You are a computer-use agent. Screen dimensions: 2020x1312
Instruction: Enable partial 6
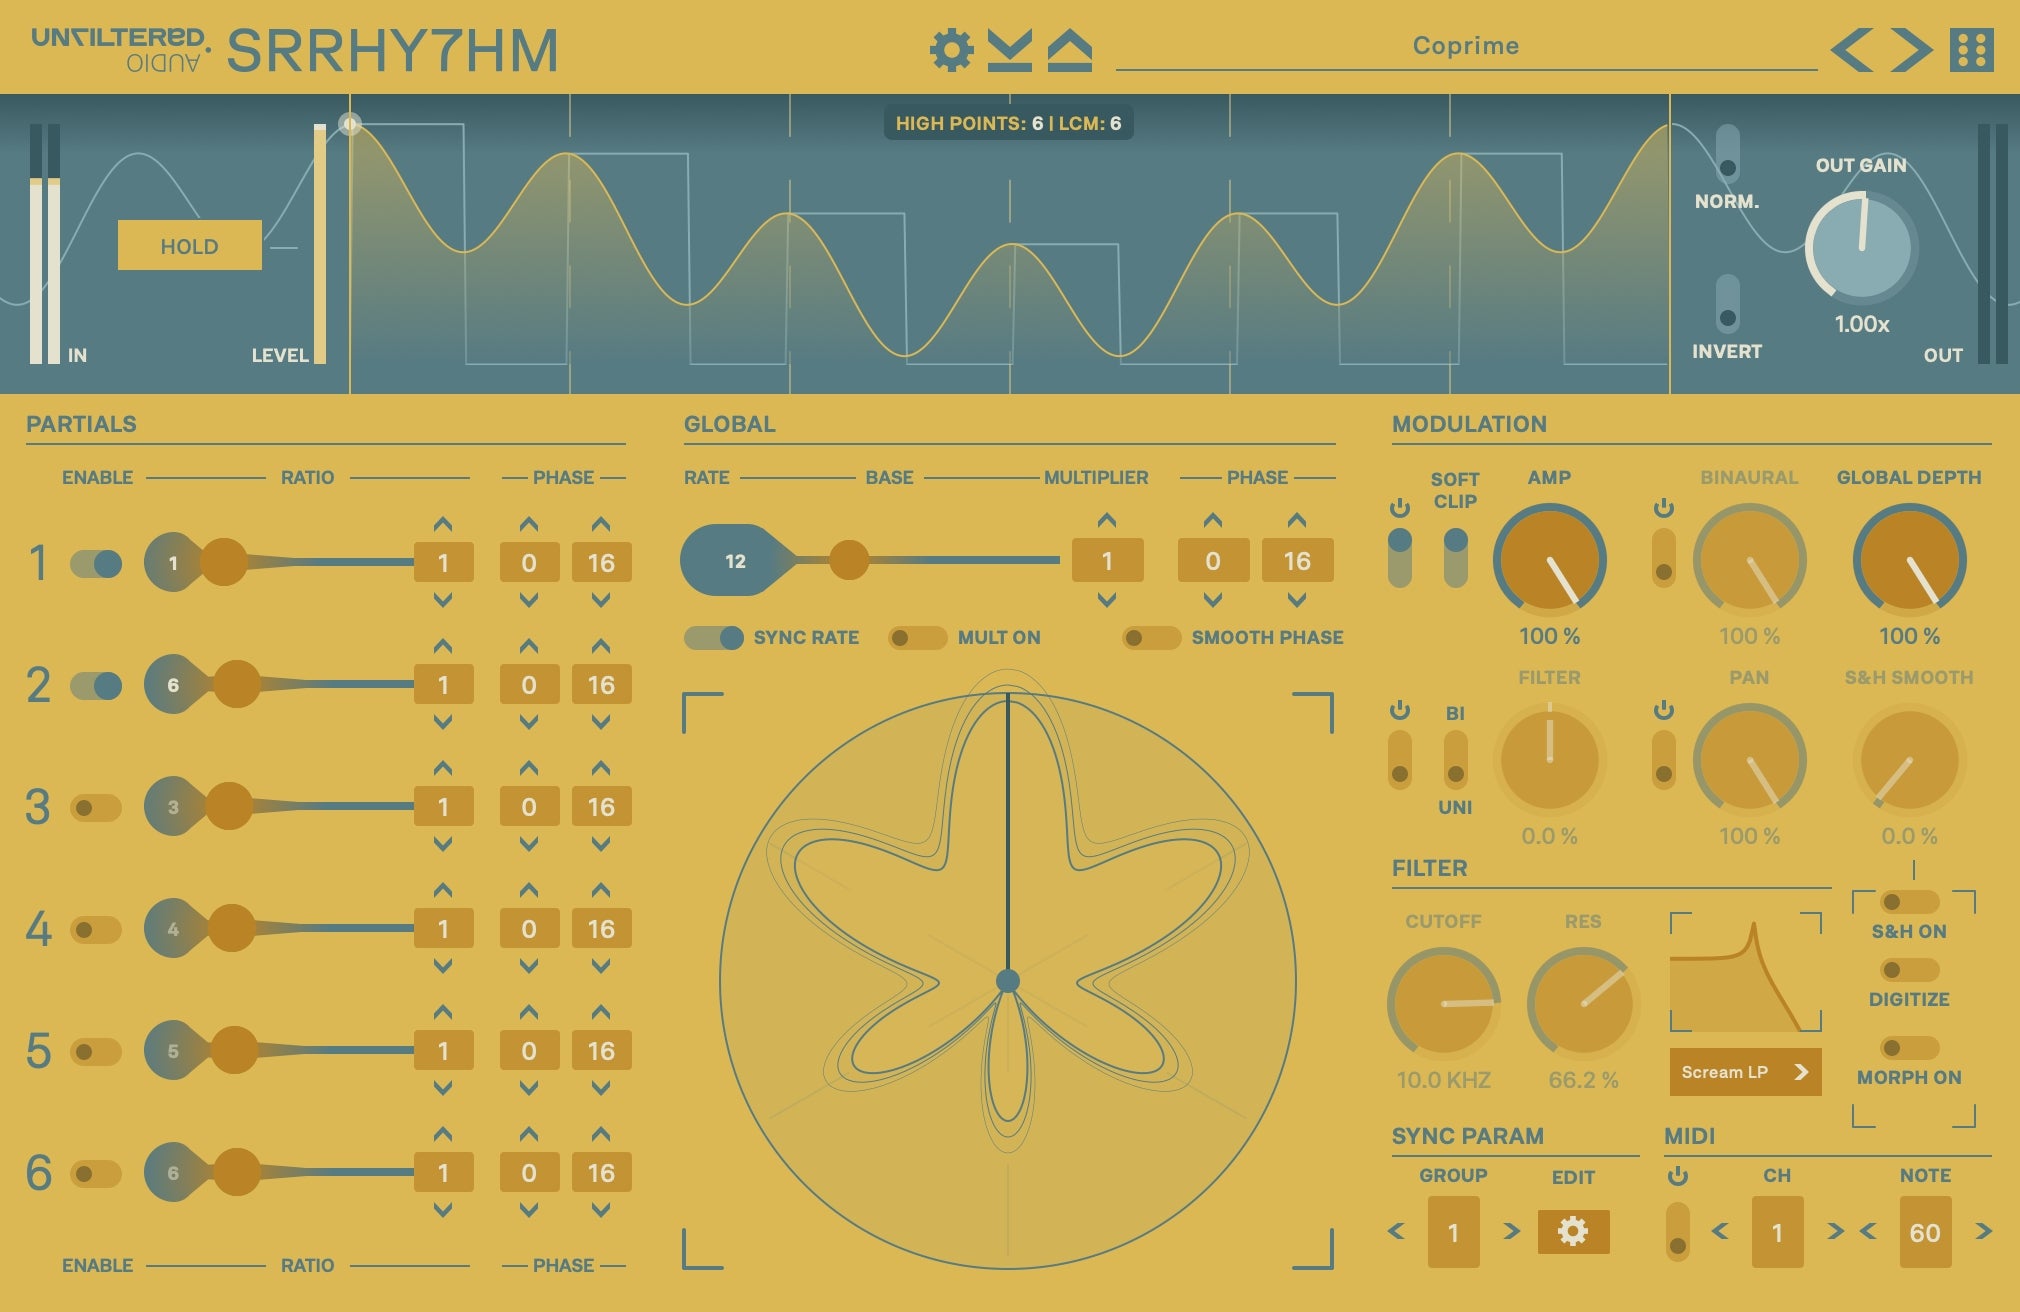[x=97, y=1174]
